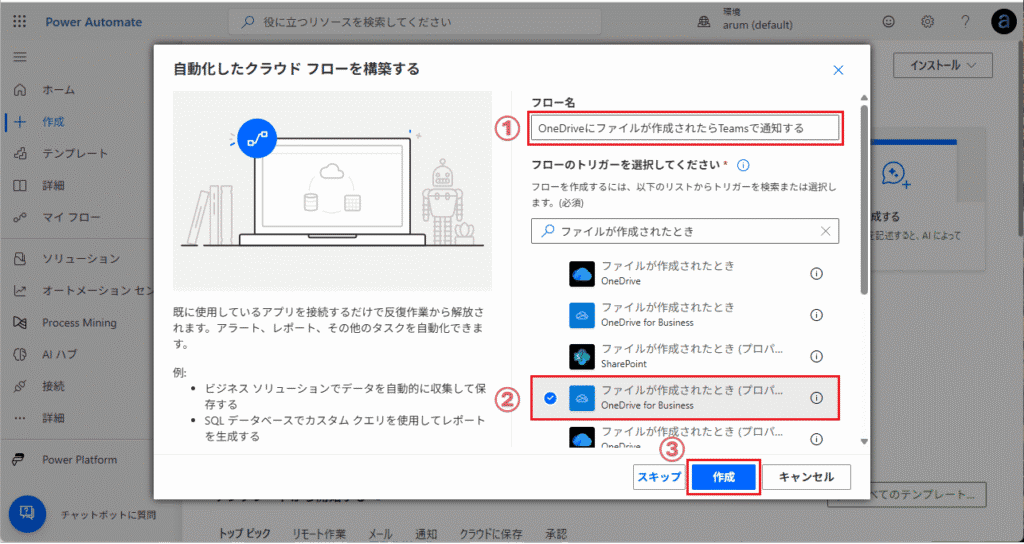1024x544 pixels.
Task: Click the Power Platform icon
Action: [x=20, y=460]
